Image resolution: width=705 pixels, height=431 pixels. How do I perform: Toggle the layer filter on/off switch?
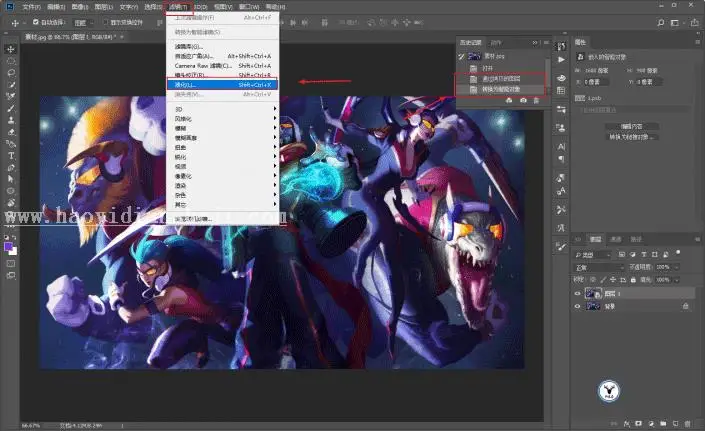pyautogui.click(x=678, y=253)
